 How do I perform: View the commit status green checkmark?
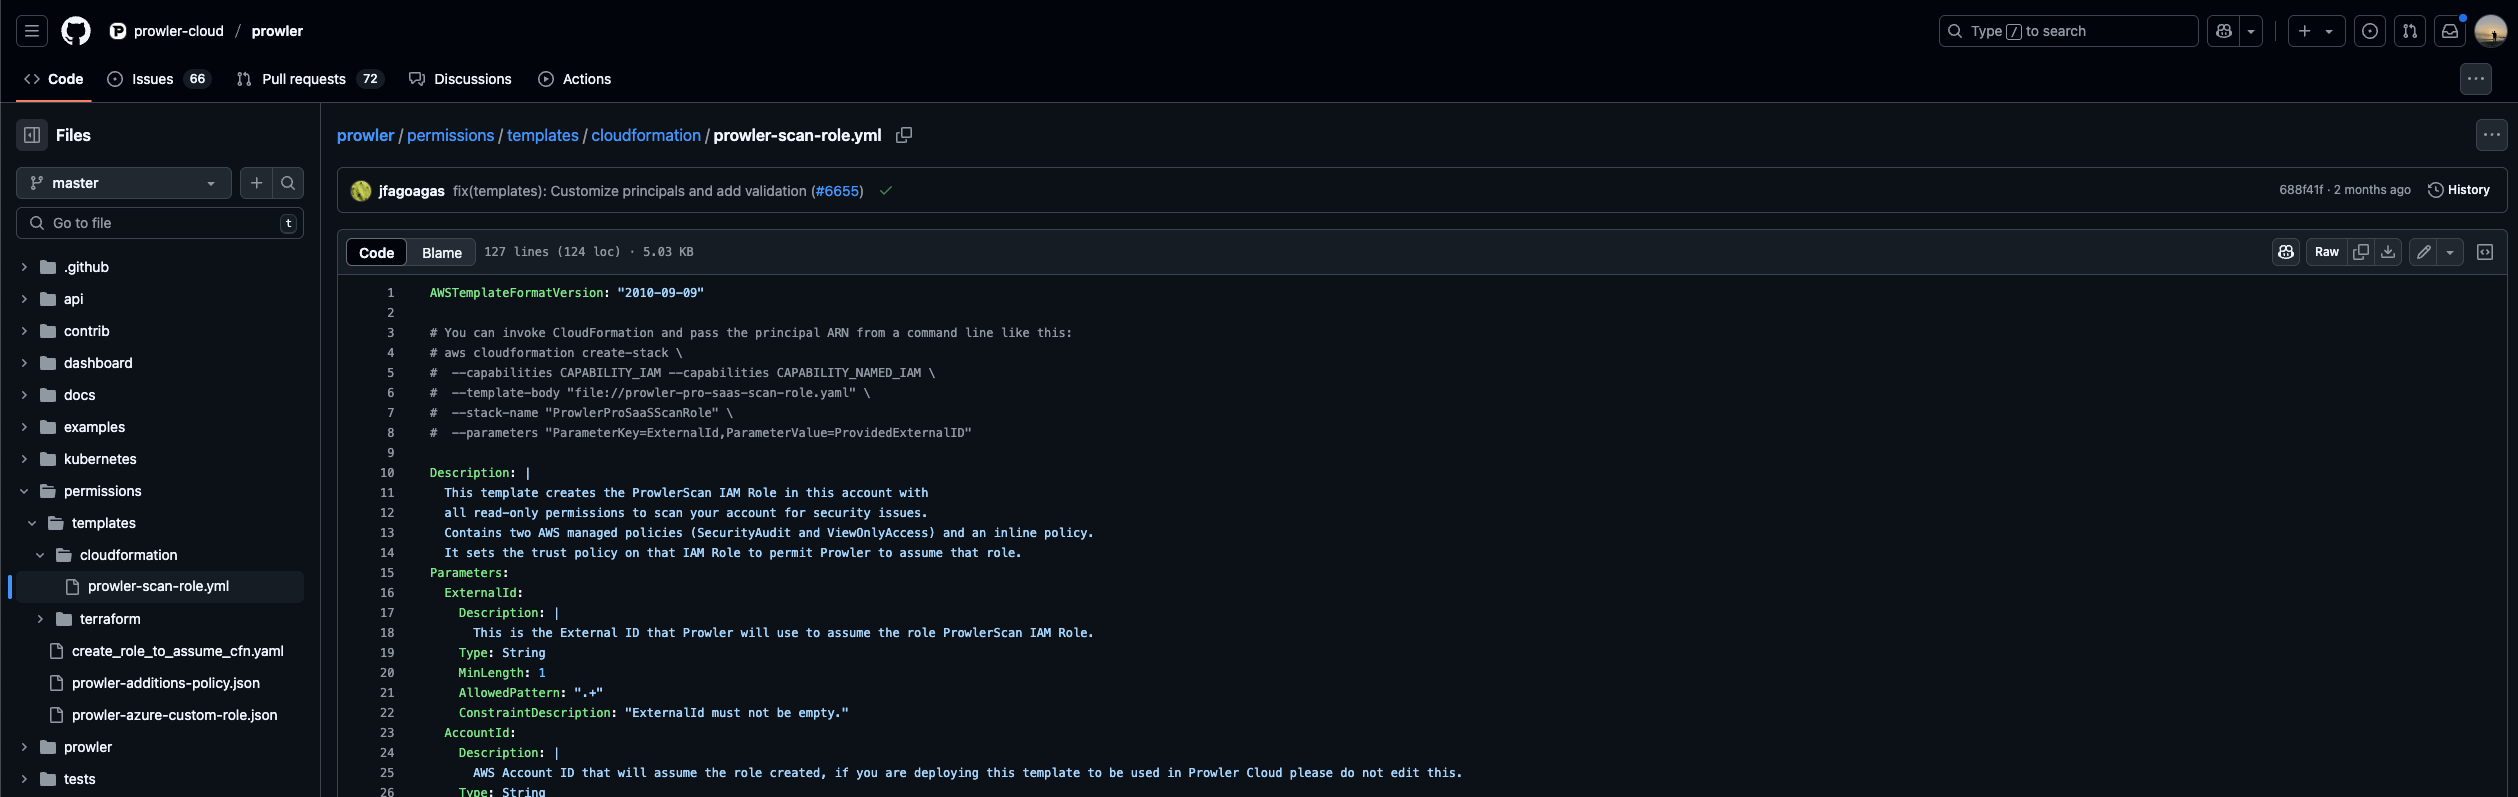coord(886,191)
